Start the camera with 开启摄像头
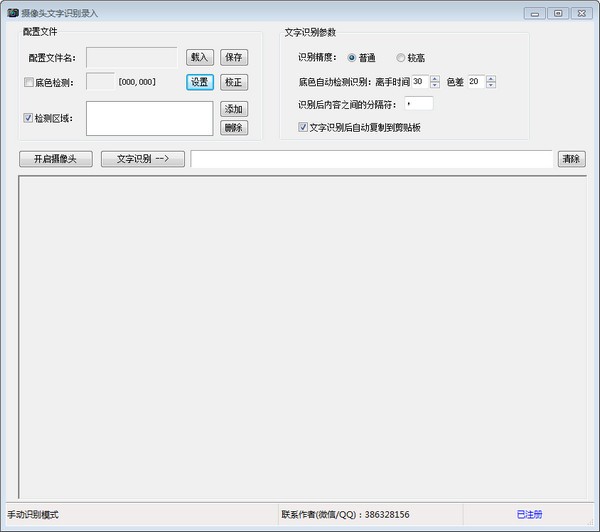The height and width of the screenshot is (532, 600). (56, 159)
